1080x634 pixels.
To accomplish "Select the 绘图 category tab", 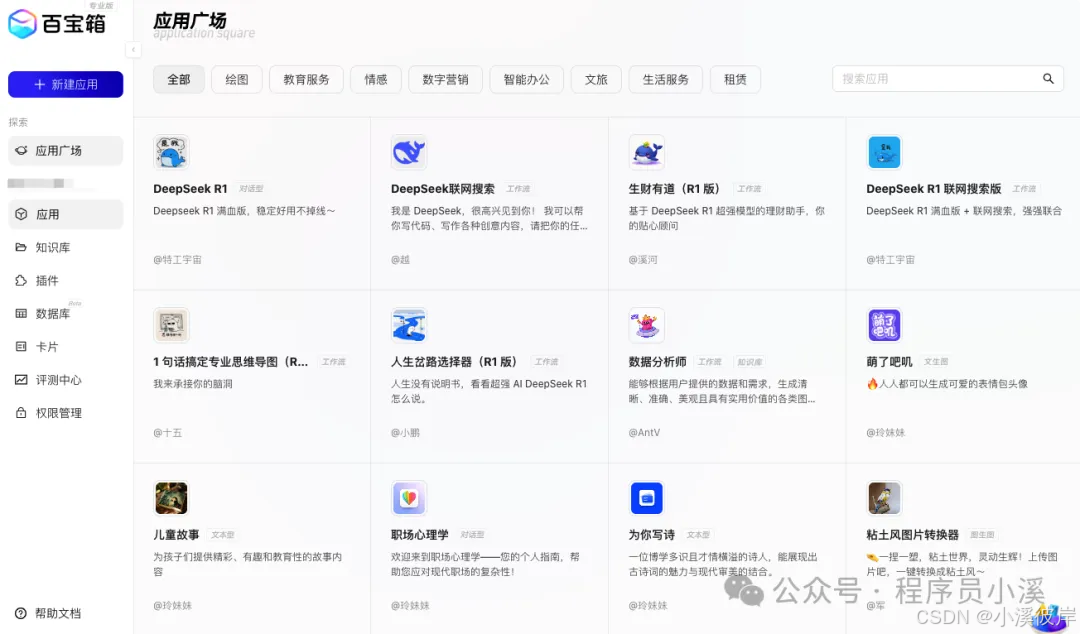I will pos(237,79).
